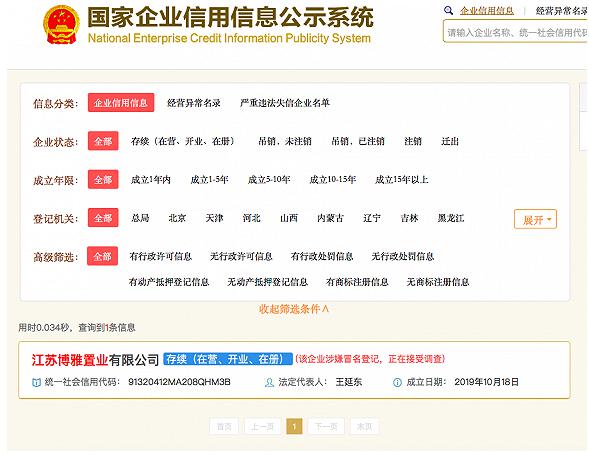Filter by 成立1-5年
589x456 pixels.
coord(210,180)
